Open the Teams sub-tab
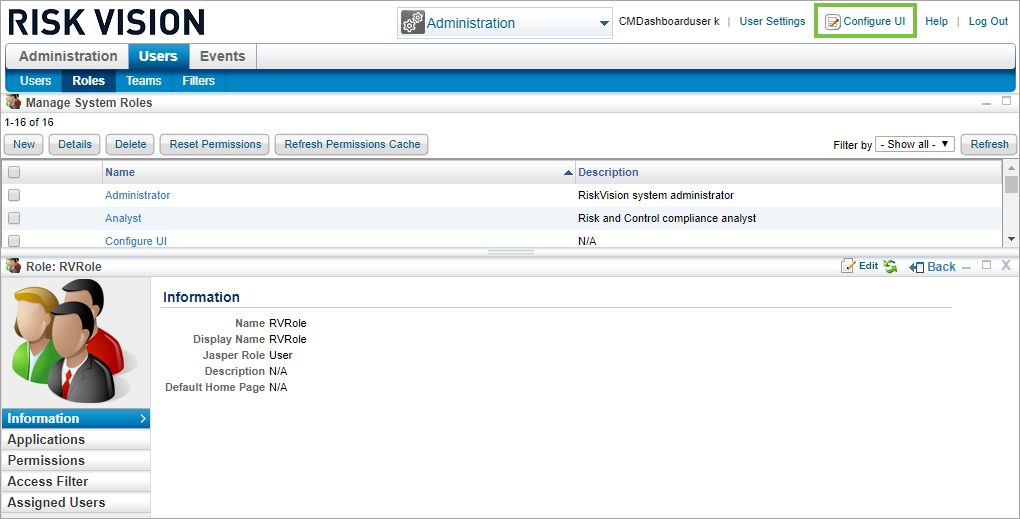This screenshot has height=519, width=1020. coord(143,81)
